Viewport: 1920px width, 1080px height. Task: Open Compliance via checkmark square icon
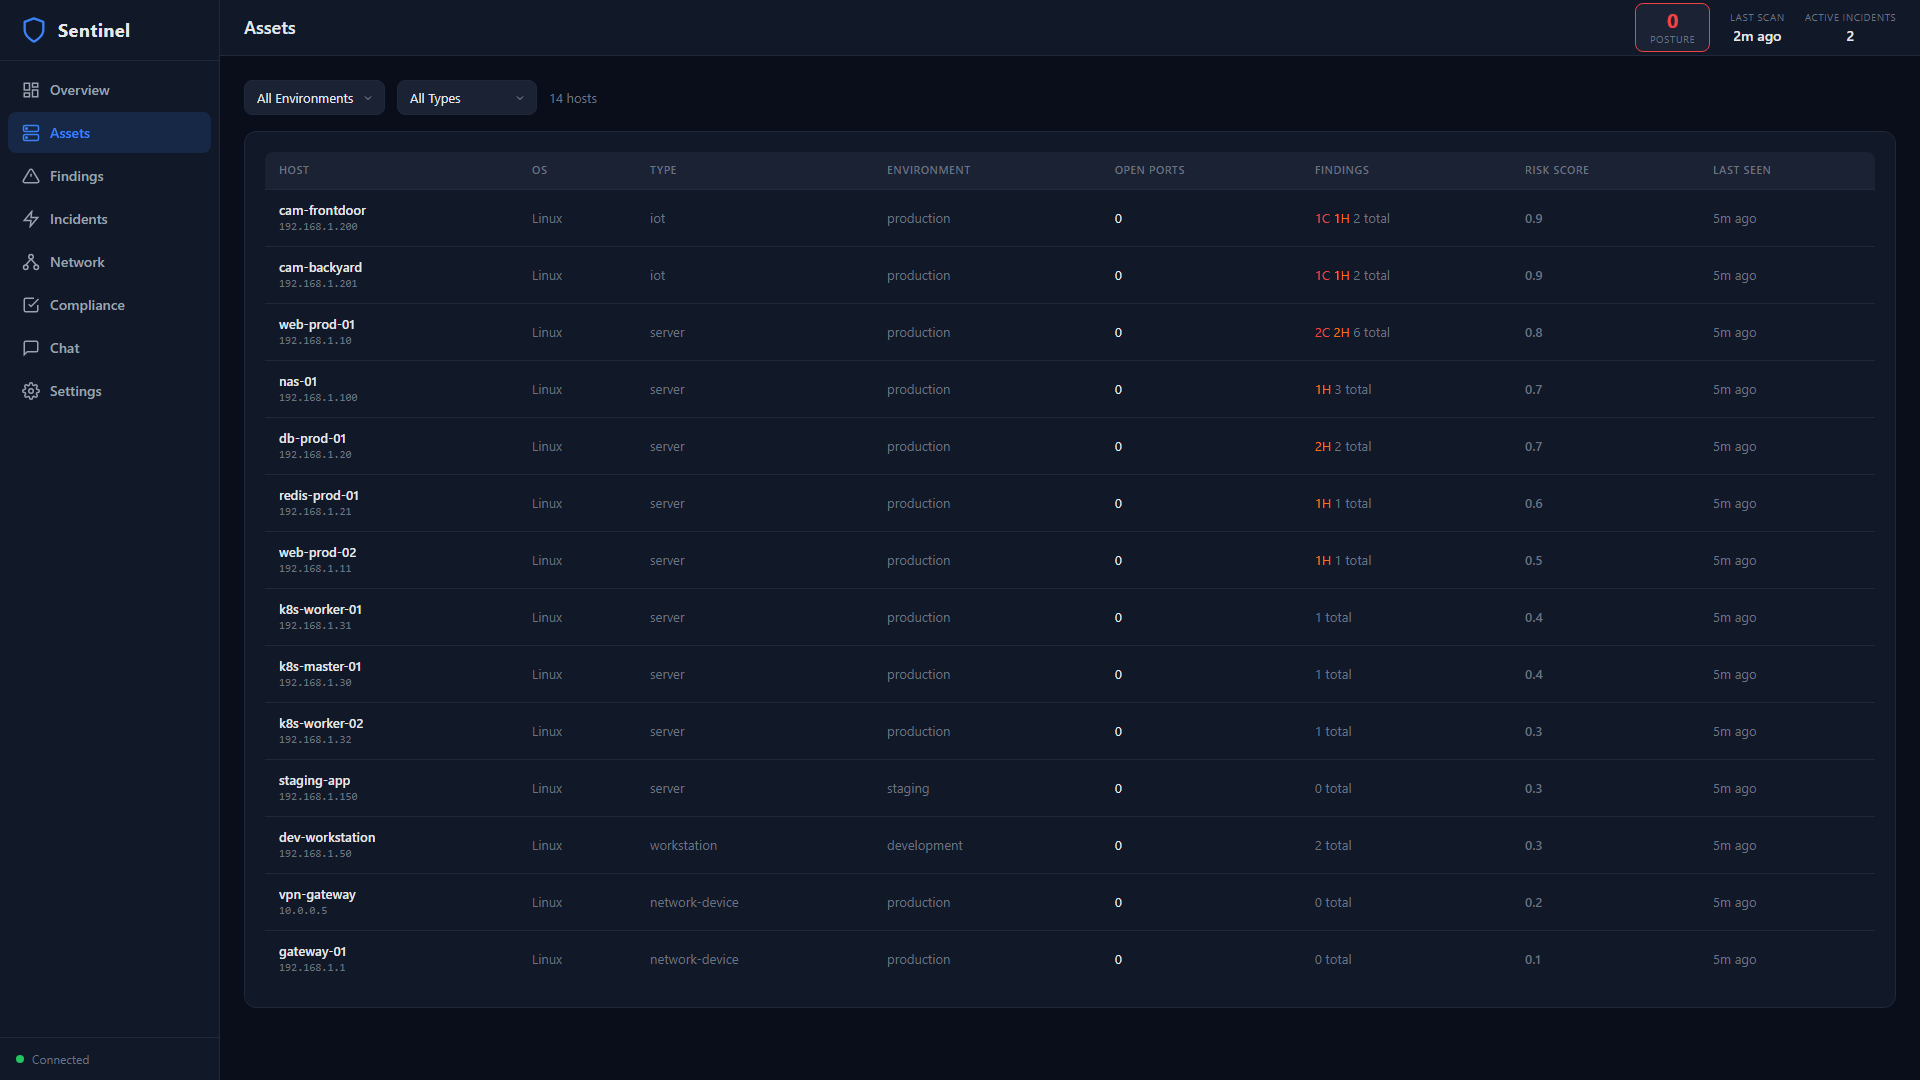click(31, 305)
